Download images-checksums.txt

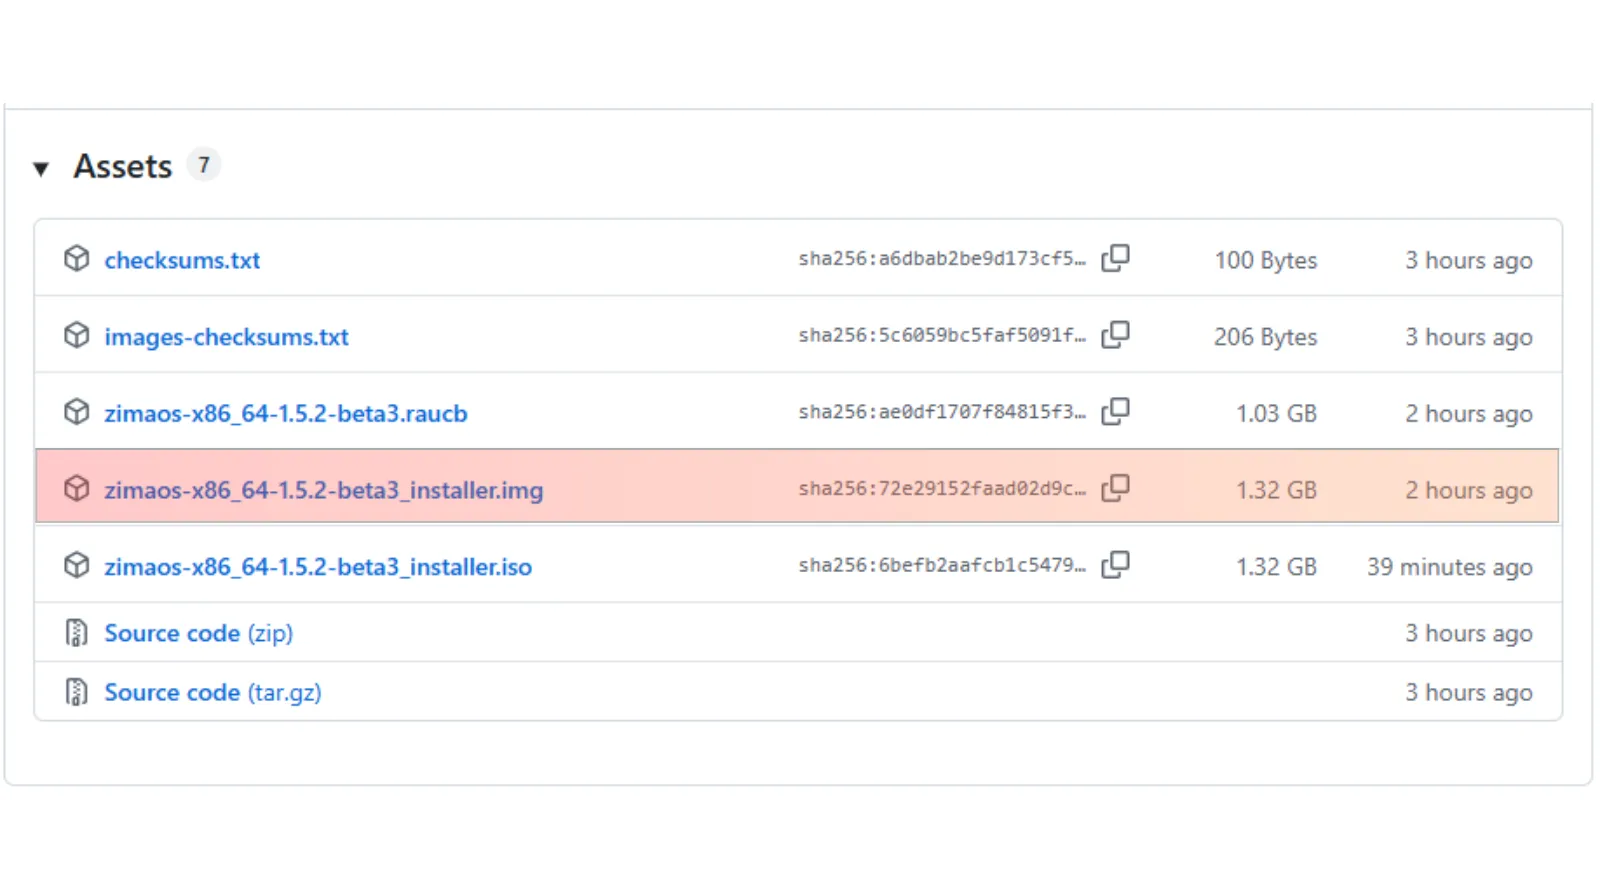click(x=226, y=337)
